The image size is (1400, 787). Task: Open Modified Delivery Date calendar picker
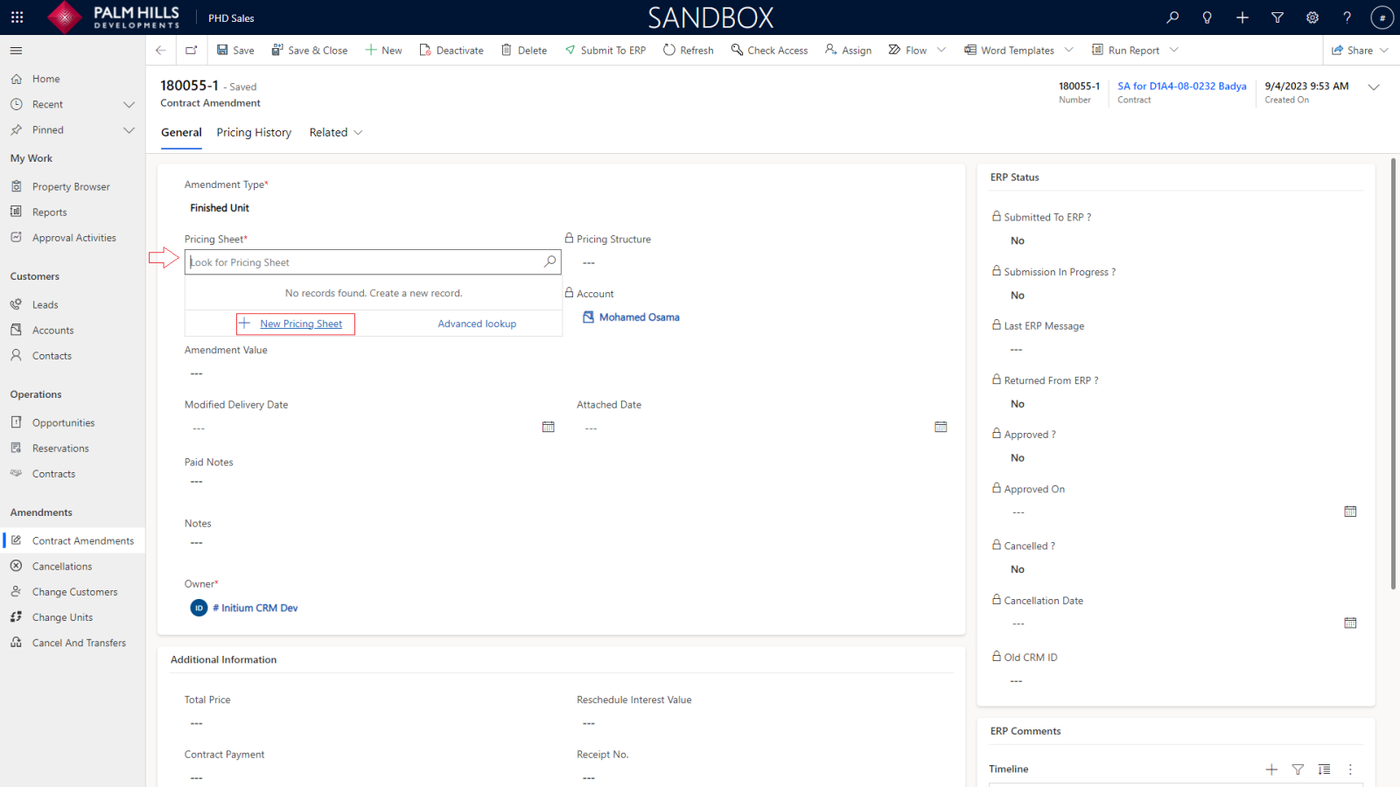[x=548, y=427]
